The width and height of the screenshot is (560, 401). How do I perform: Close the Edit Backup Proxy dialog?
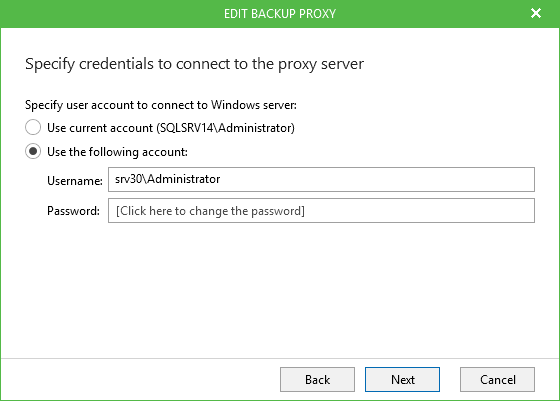coord(536,14)
